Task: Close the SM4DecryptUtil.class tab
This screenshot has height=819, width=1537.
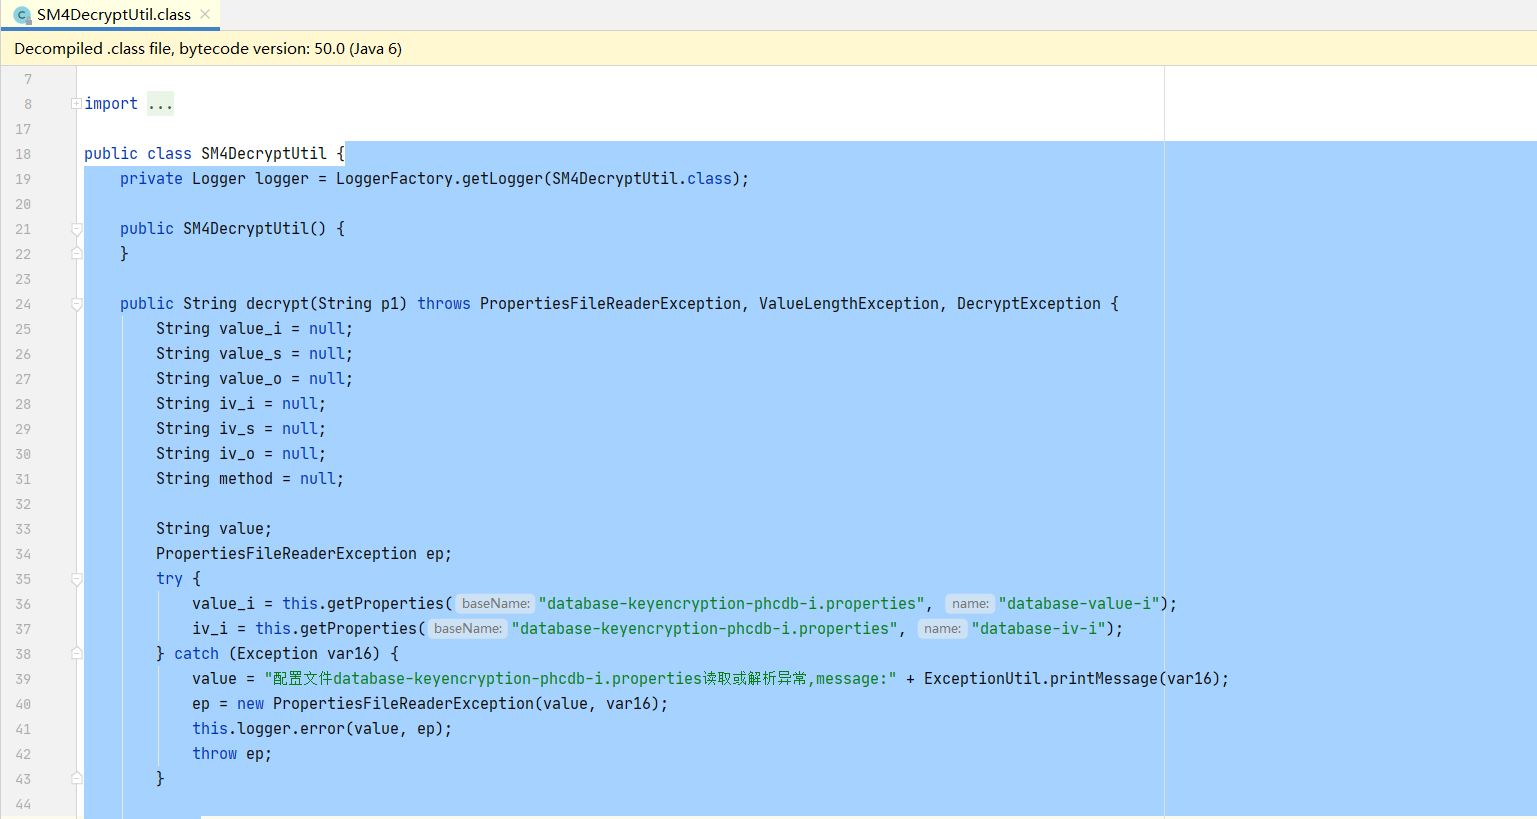Action: pyautogui.click(x=205, y=14)
